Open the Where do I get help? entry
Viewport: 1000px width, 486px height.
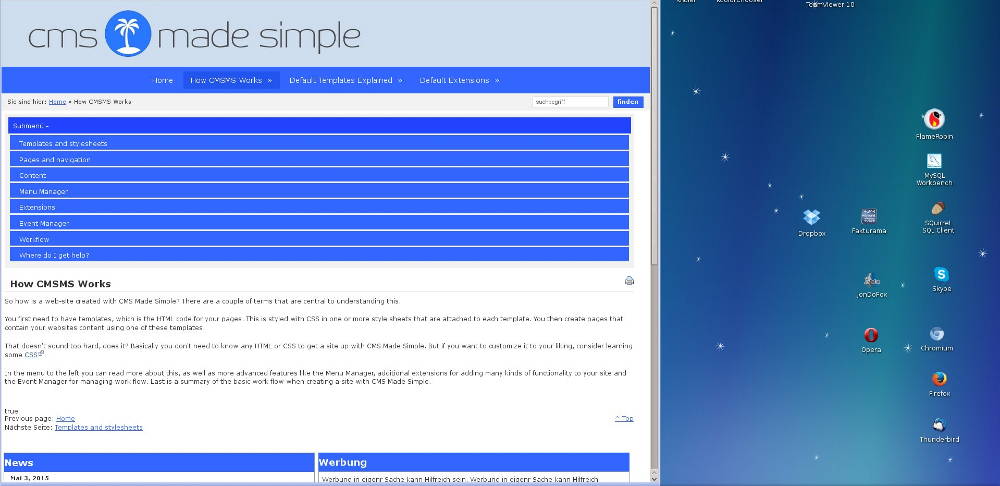(x=320, y=254)
